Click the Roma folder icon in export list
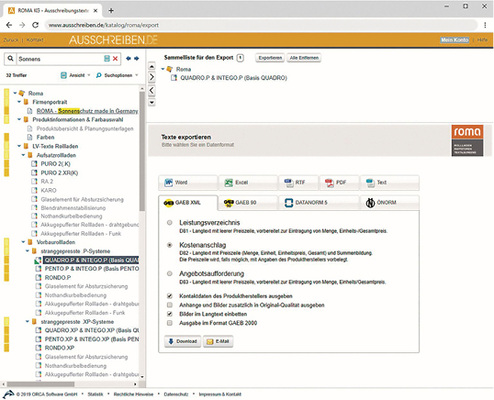This screenshot has width=494, height=400. tap(170, 69)
